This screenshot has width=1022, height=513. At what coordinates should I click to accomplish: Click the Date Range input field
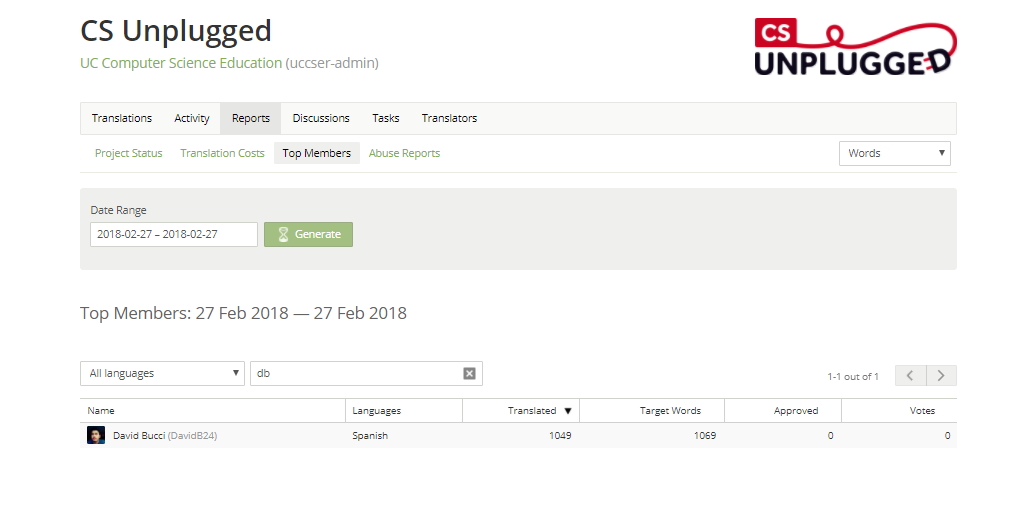tap(174, 235)
